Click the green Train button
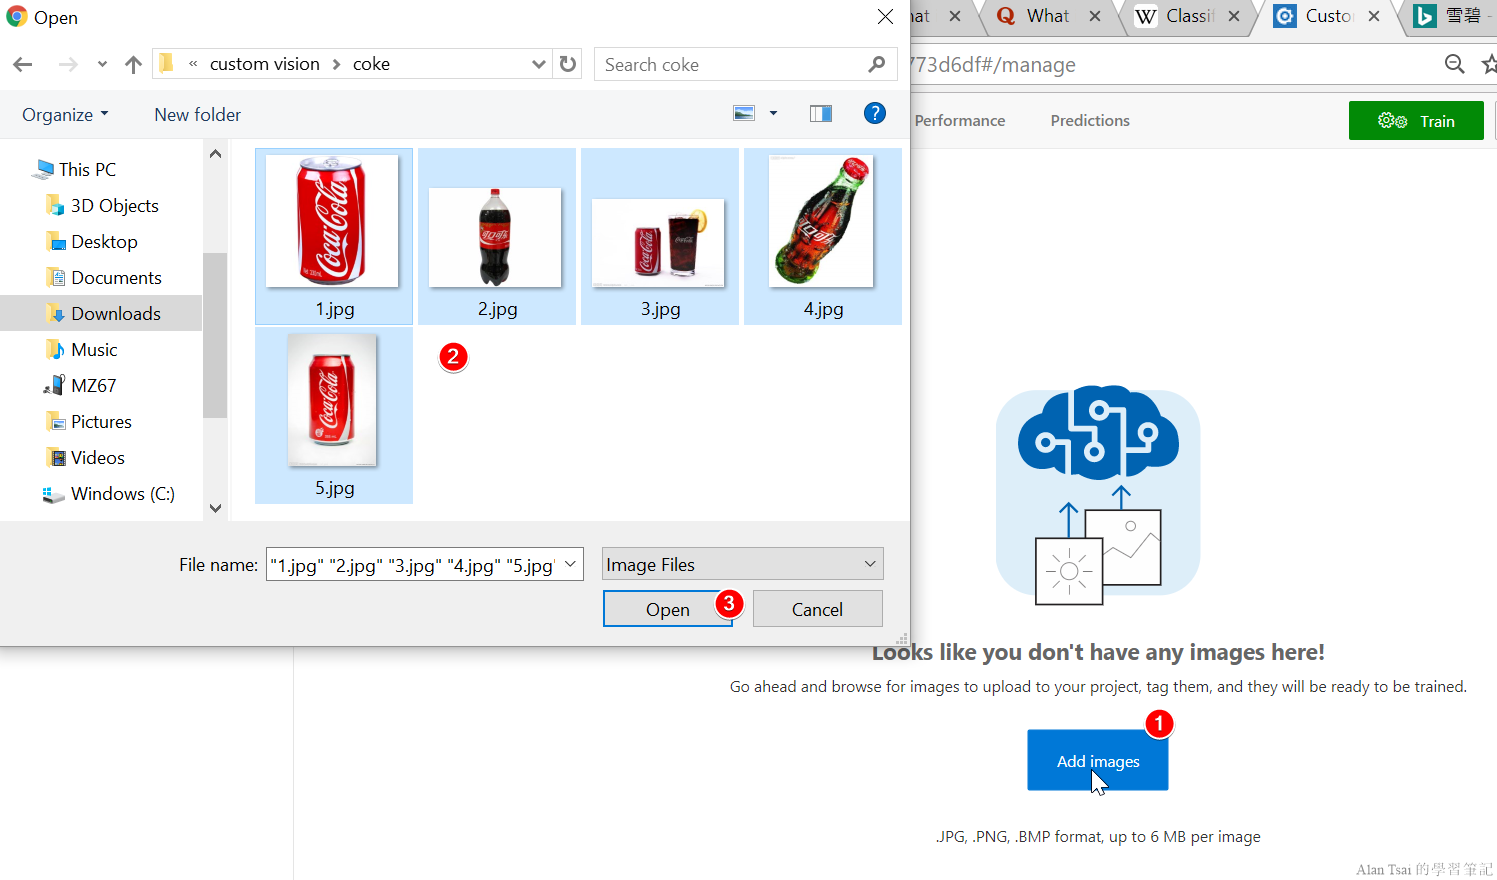The image size is (1497, 880). [x=1416, y=121]
